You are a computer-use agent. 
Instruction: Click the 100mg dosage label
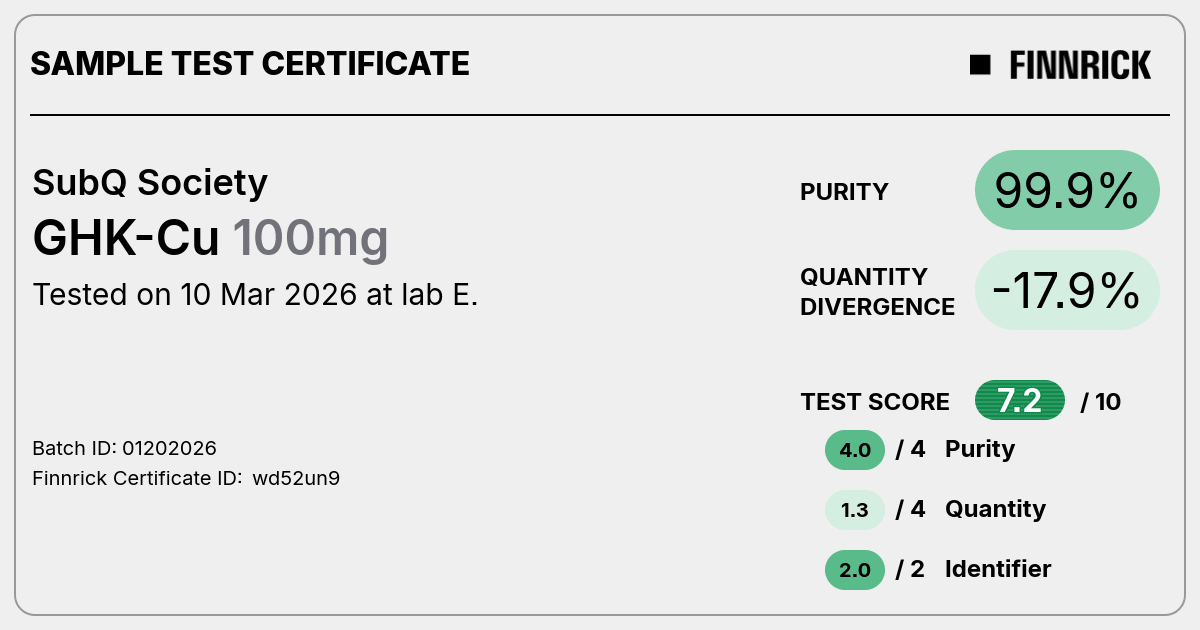310,239
